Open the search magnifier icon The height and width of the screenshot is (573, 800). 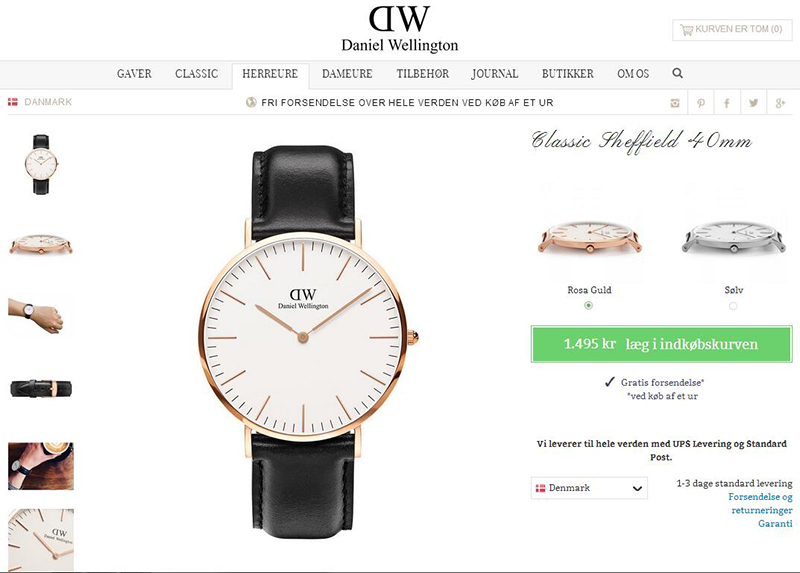678,73
